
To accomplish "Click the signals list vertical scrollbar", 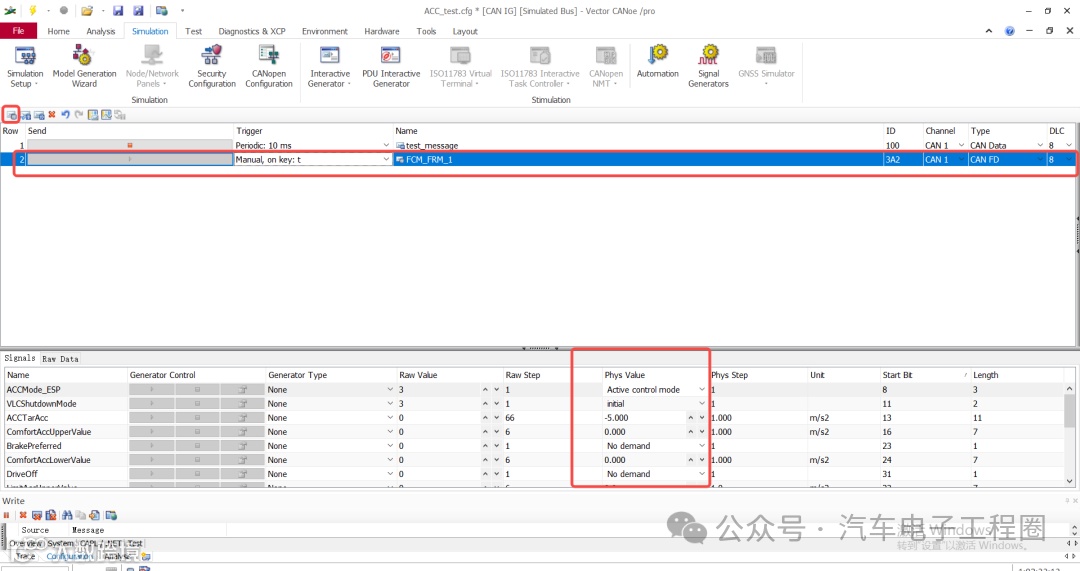I will pyautogui.click(x=1069, y=435).
